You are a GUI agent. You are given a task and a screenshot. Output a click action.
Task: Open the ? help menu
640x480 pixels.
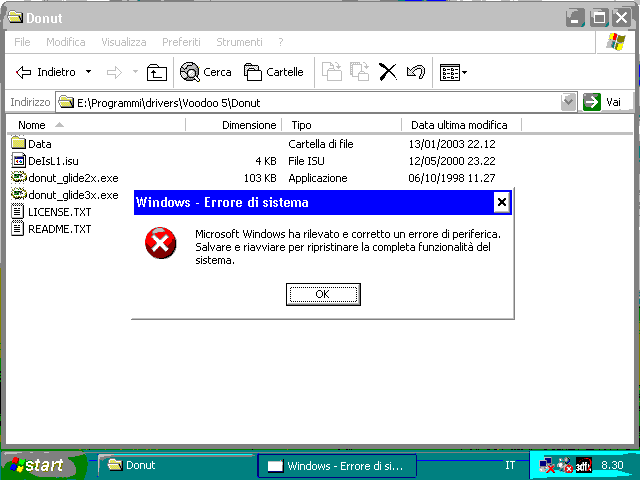[281, 42]
